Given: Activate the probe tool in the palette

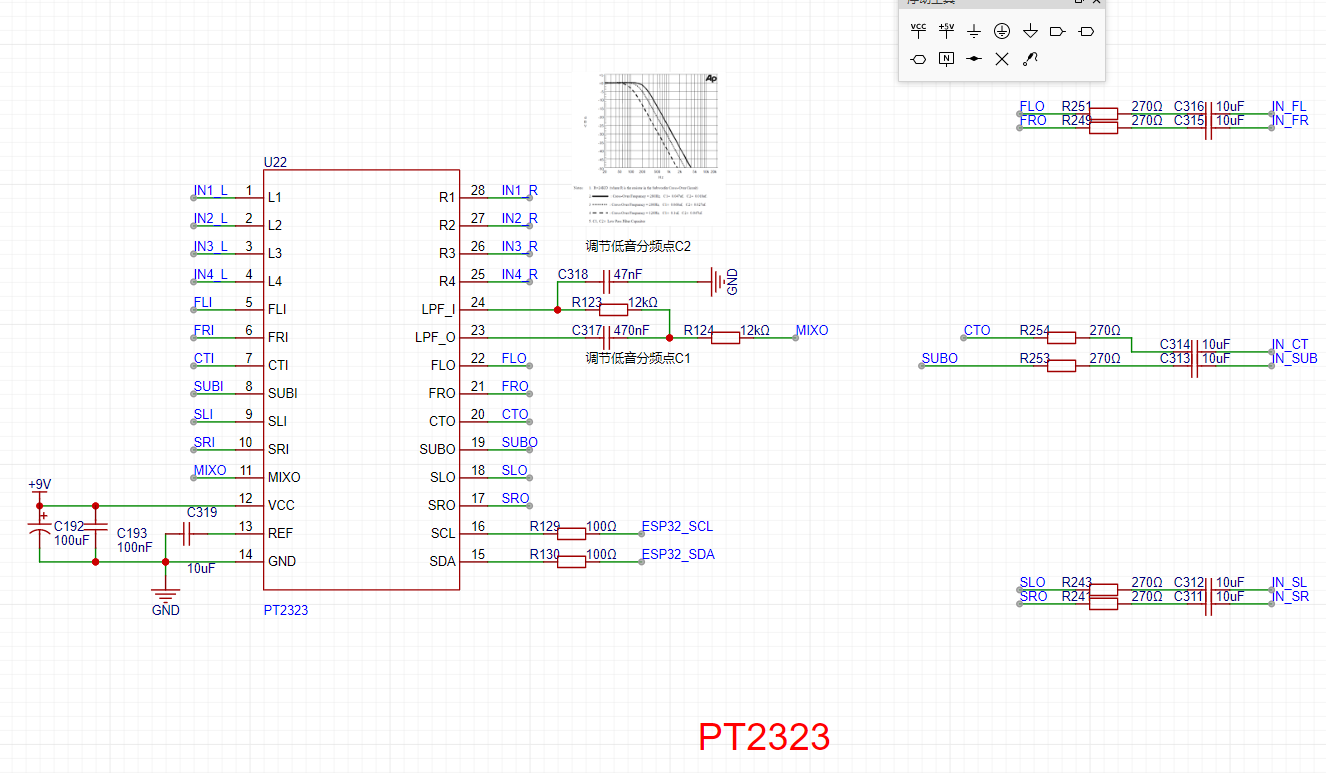Looking at the screenshot, I should 1030,59.
